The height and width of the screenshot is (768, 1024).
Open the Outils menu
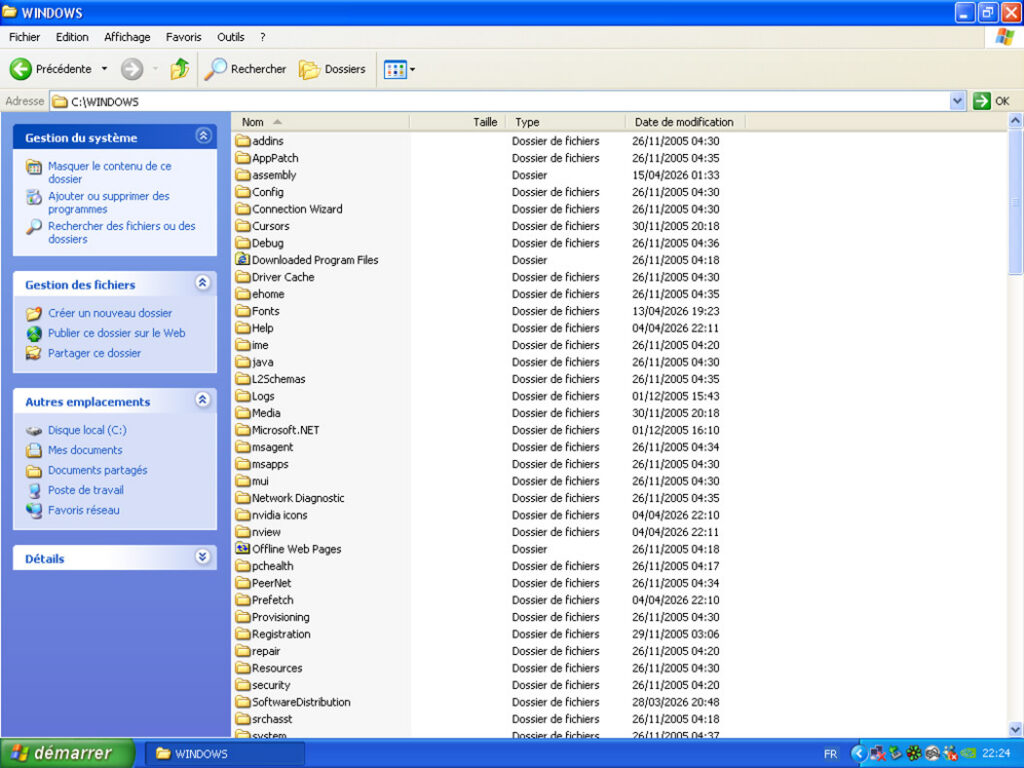(231, 37)
